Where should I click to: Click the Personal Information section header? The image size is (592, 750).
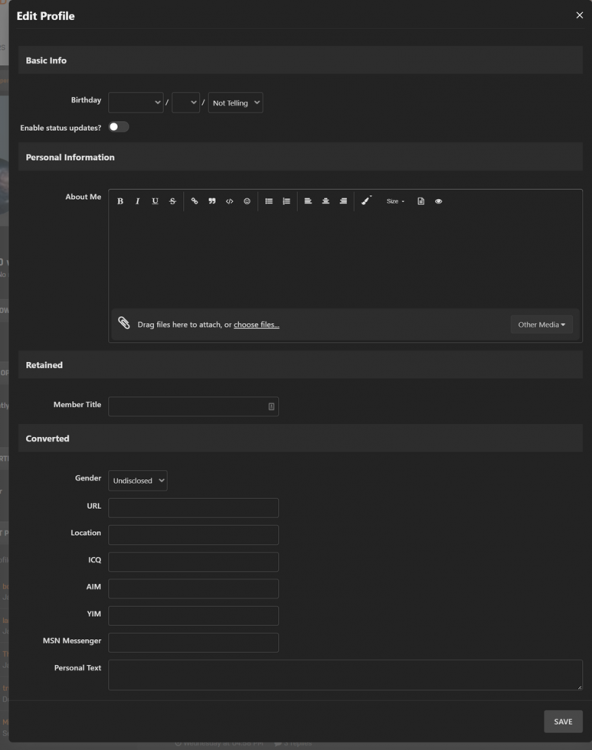coord(300,157)
